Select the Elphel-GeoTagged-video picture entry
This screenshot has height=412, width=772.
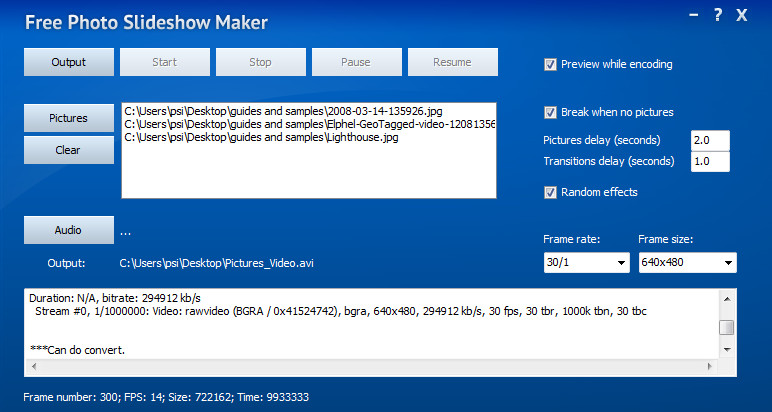(309, 124)
